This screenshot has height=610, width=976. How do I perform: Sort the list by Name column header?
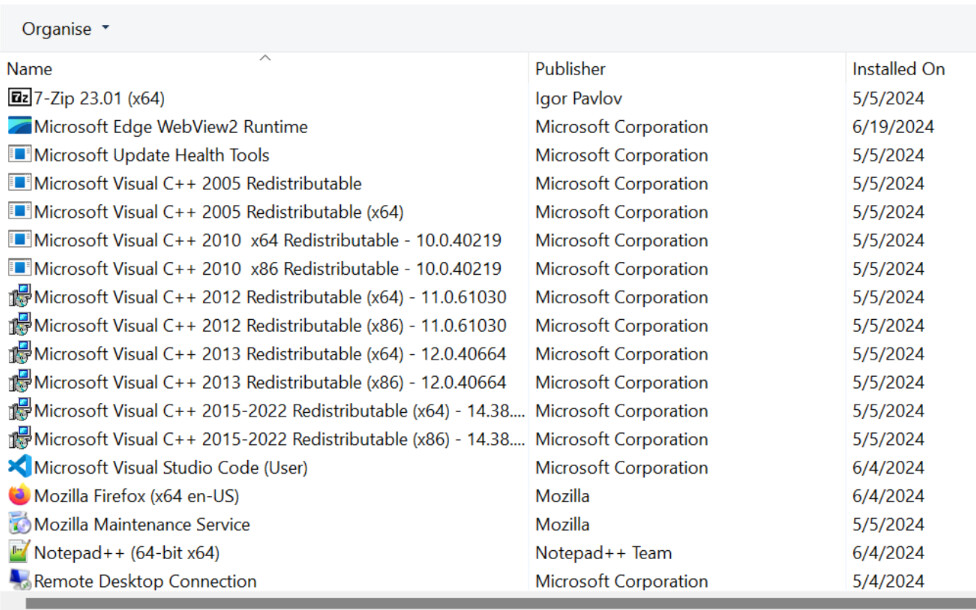coord(265,68)
